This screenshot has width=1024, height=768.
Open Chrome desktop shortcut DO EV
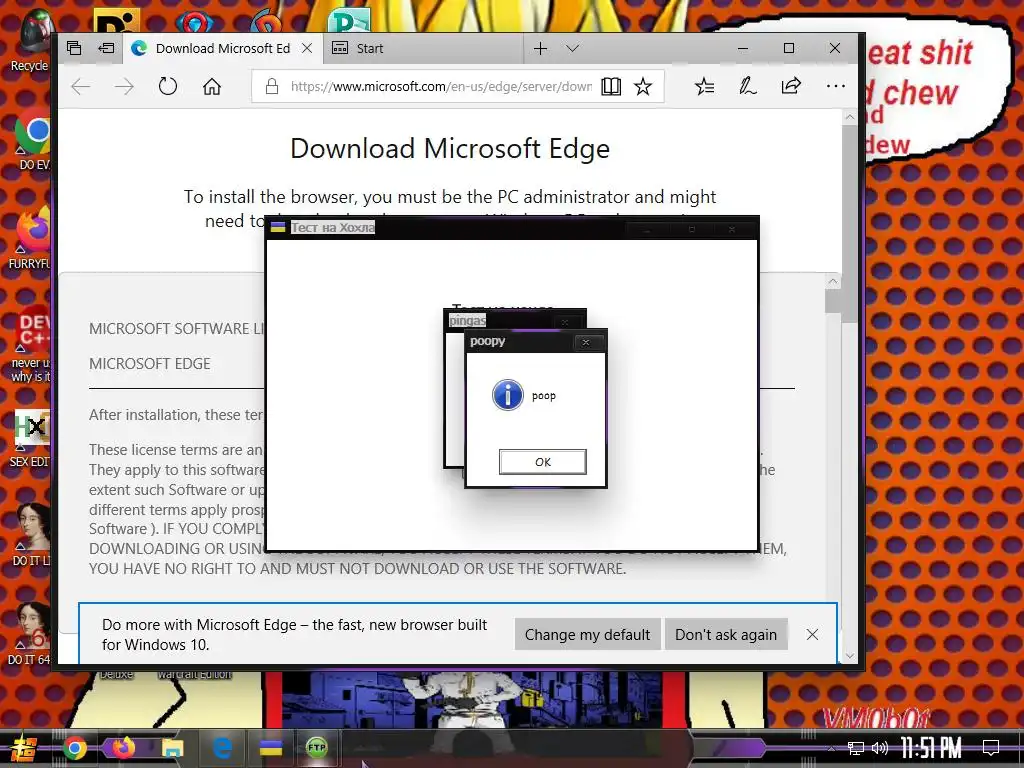point(31,140)
